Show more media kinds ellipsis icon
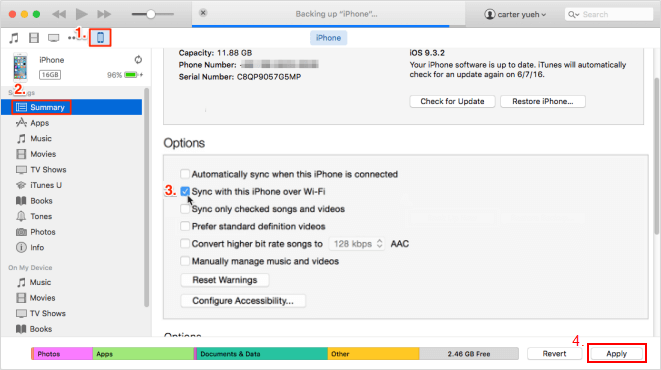The width and height of the screenshot is (661, 370). point(71,38)
